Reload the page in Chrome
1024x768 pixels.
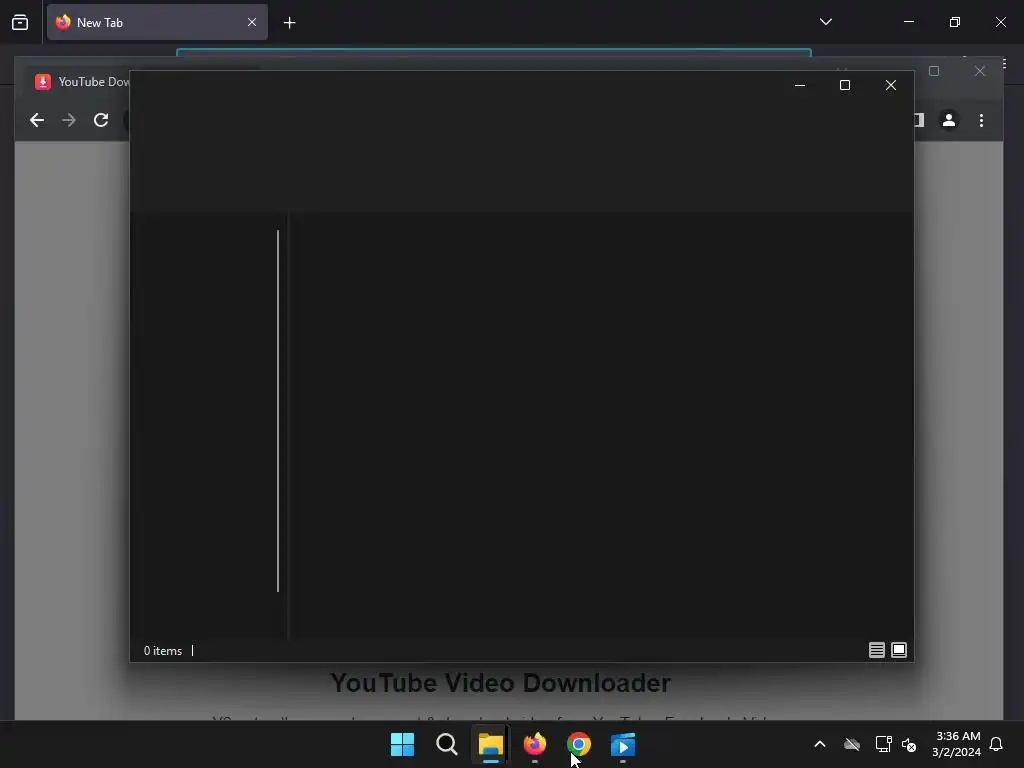coord(101,120)
